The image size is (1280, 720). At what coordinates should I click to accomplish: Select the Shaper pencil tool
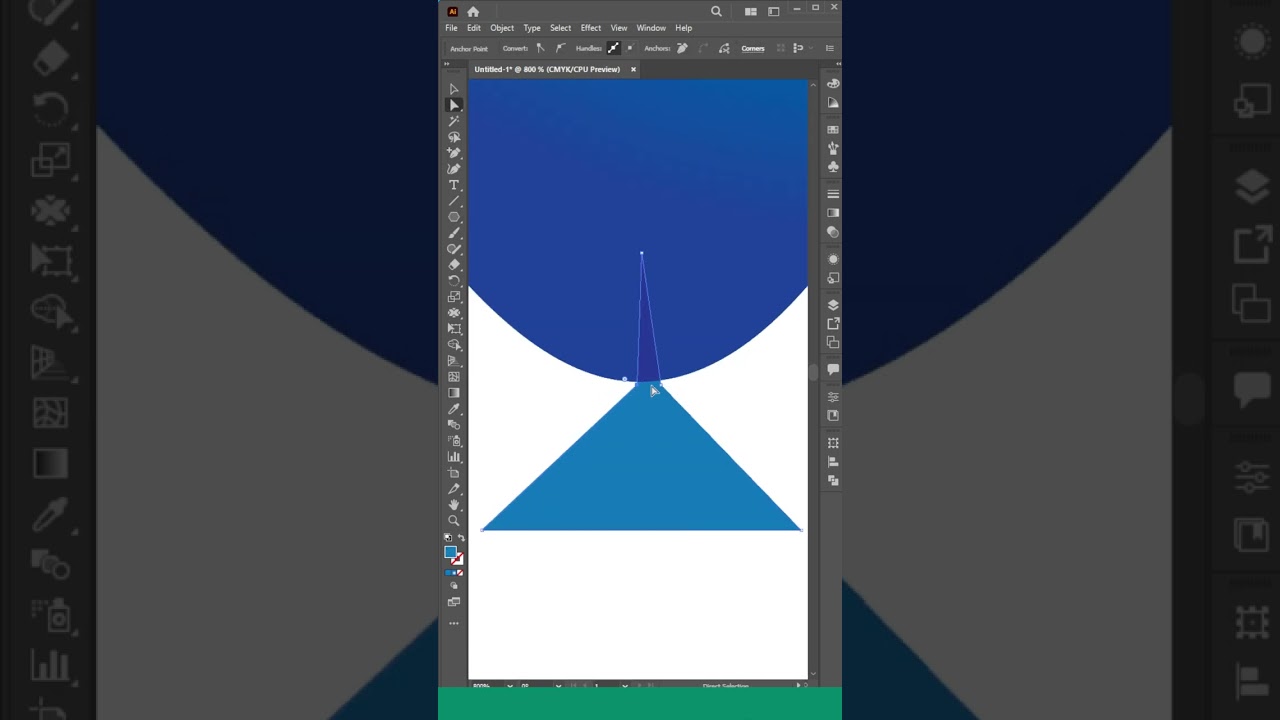click(454, 249)
